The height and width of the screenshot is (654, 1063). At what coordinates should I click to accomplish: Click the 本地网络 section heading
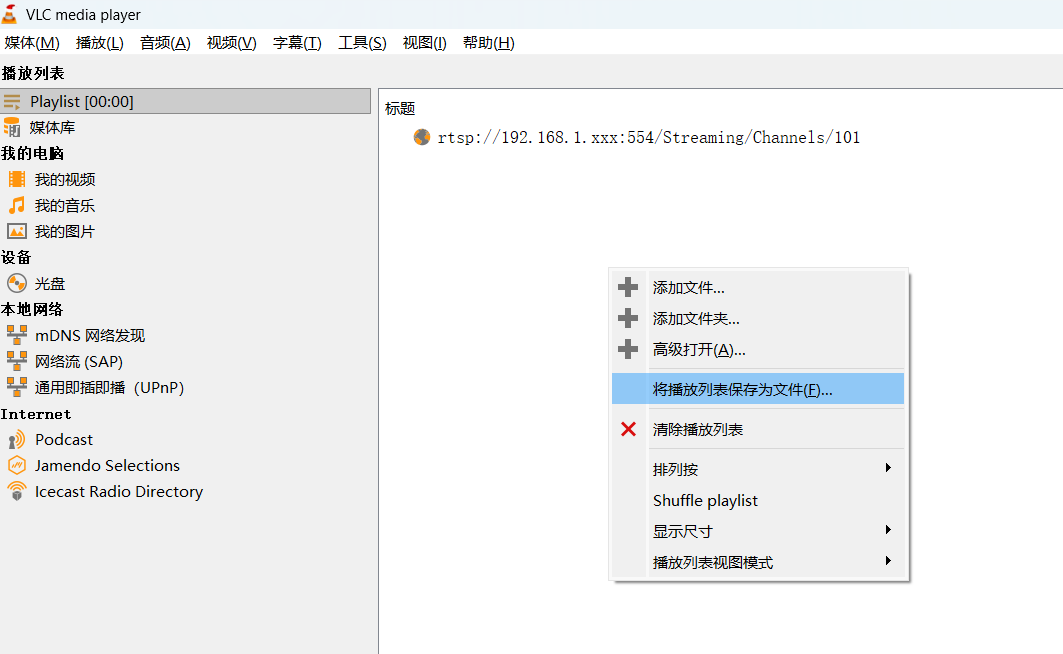pyautogui.click(x=32, y=309)
